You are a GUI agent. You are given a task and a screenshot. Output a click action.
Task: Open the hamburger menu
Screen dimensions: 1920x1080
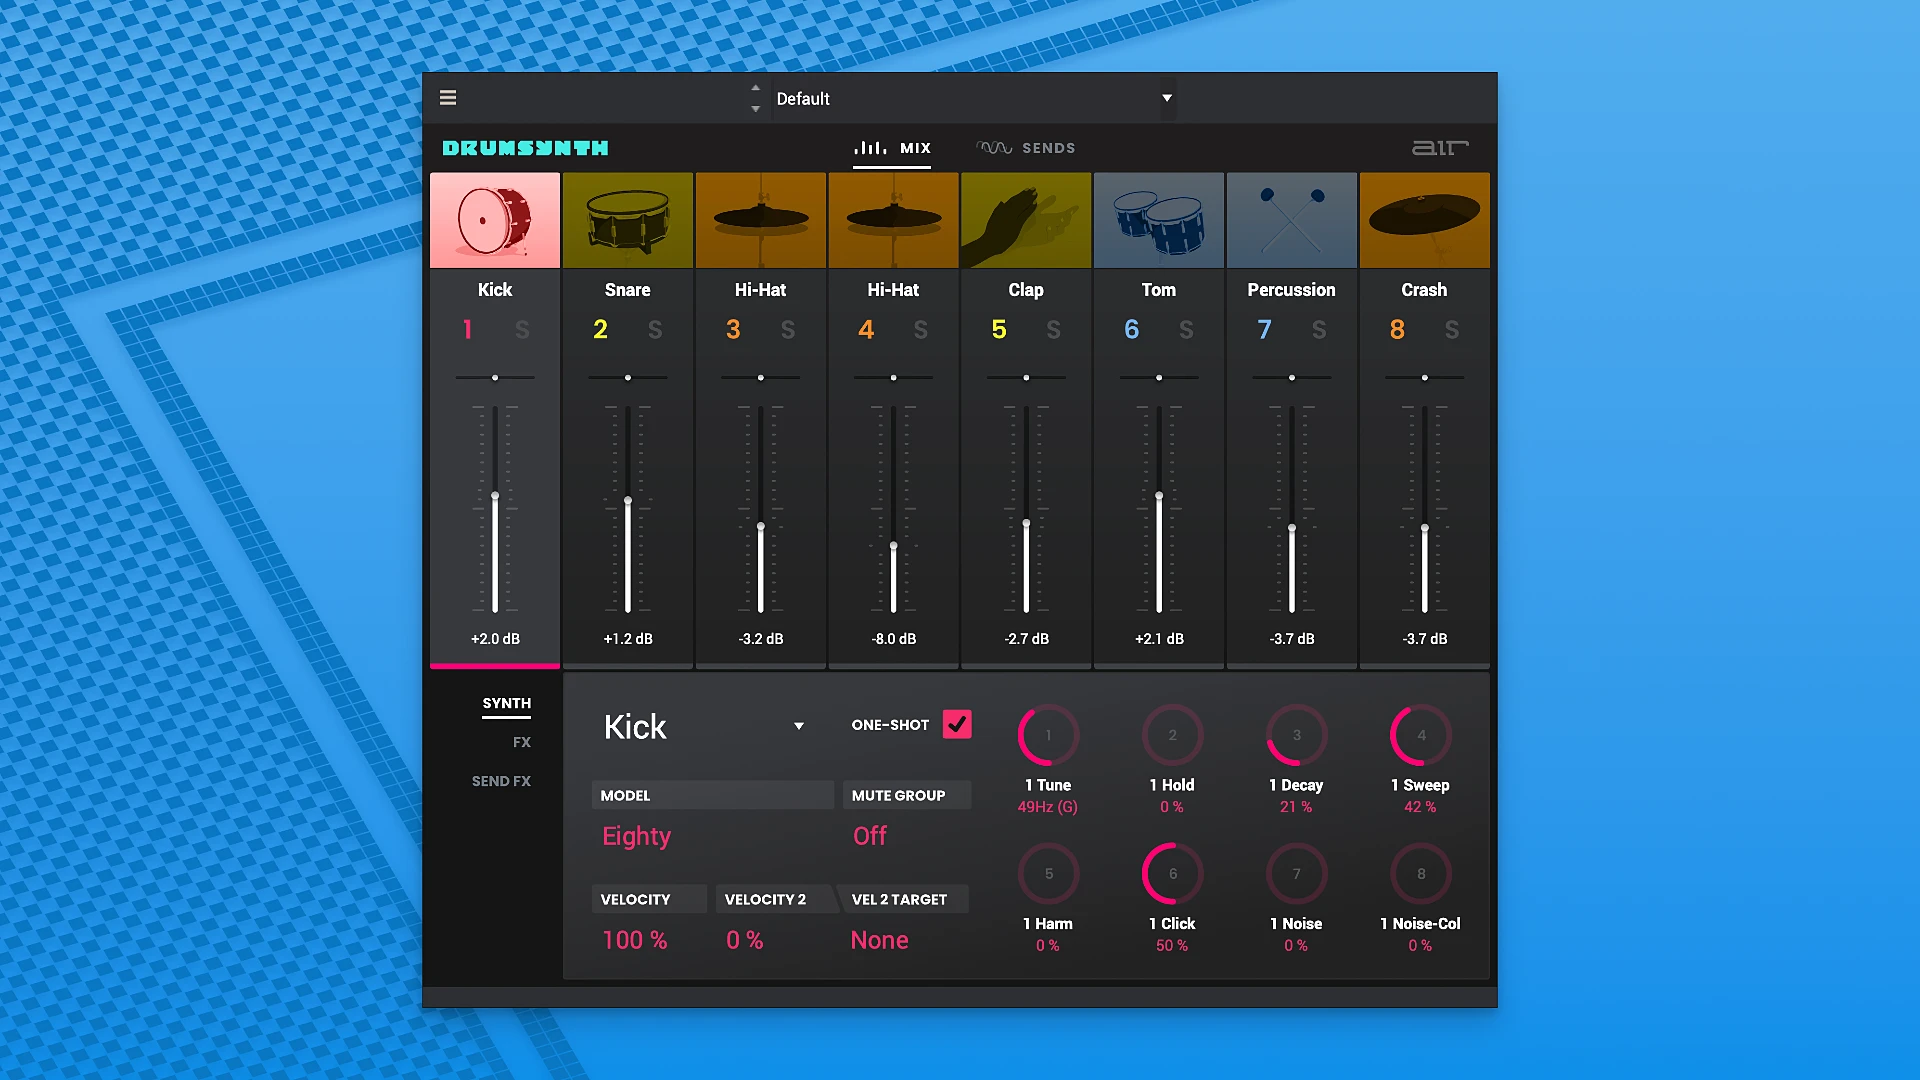[447, 97]
